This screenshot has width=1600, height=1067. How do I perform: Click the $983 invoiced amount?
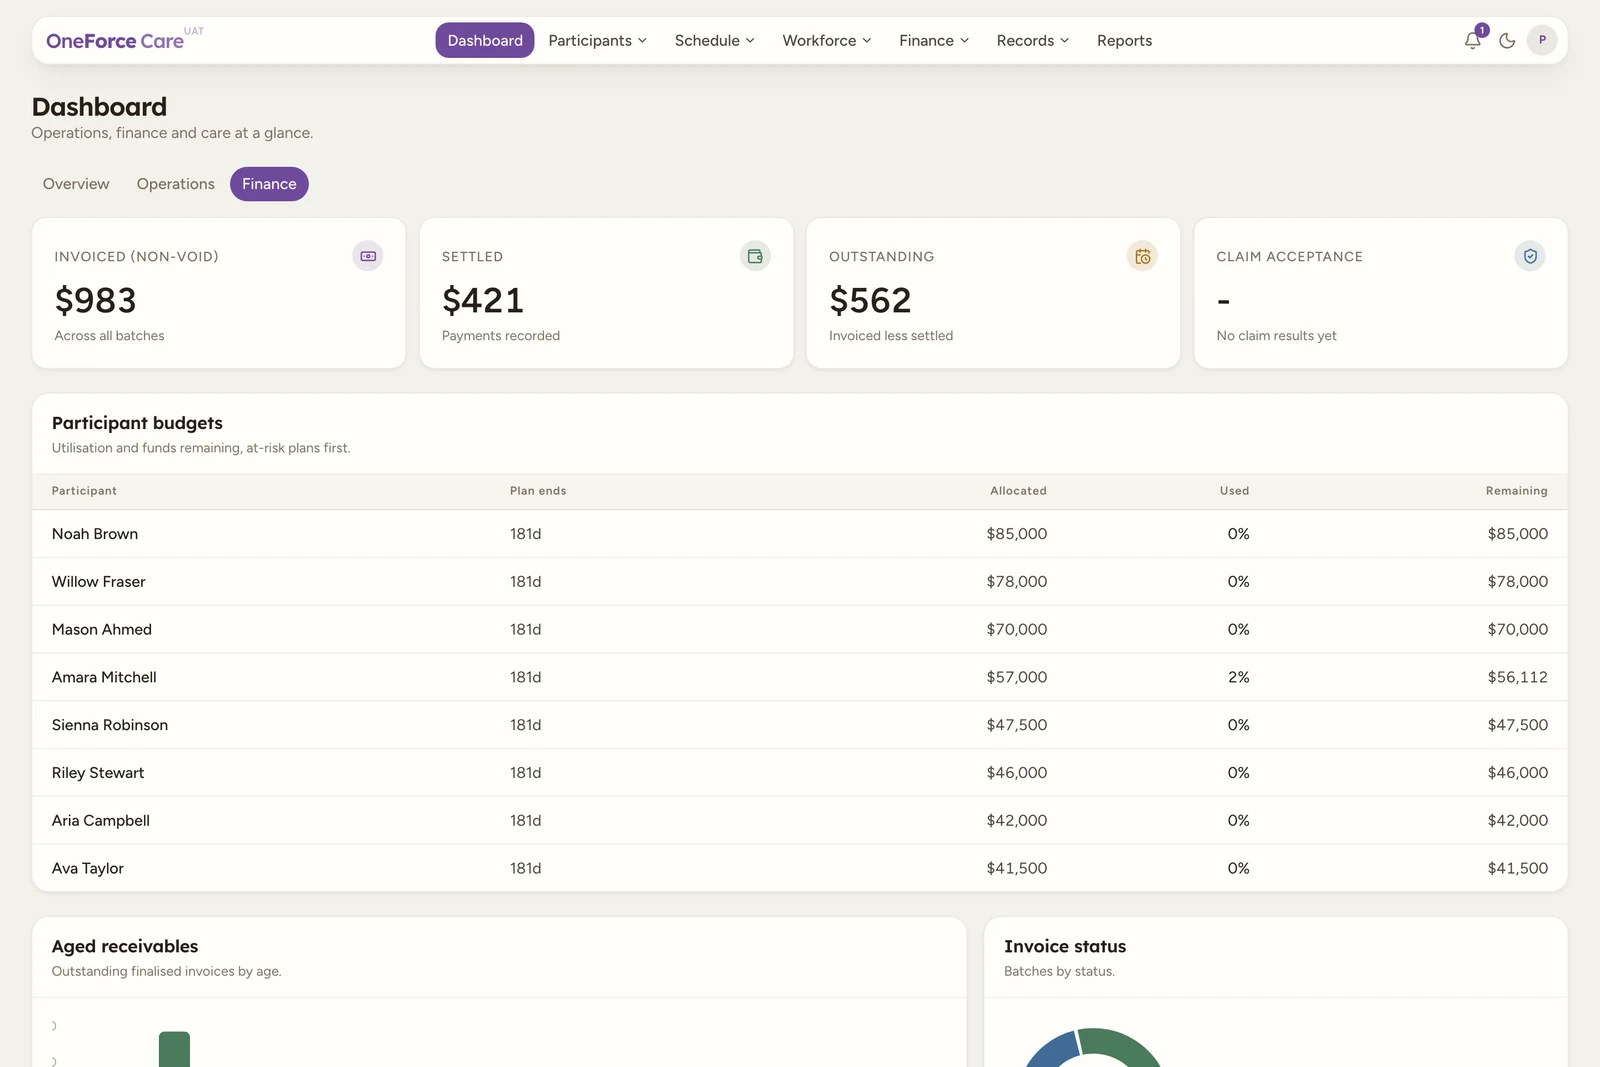tap(95, 300)
